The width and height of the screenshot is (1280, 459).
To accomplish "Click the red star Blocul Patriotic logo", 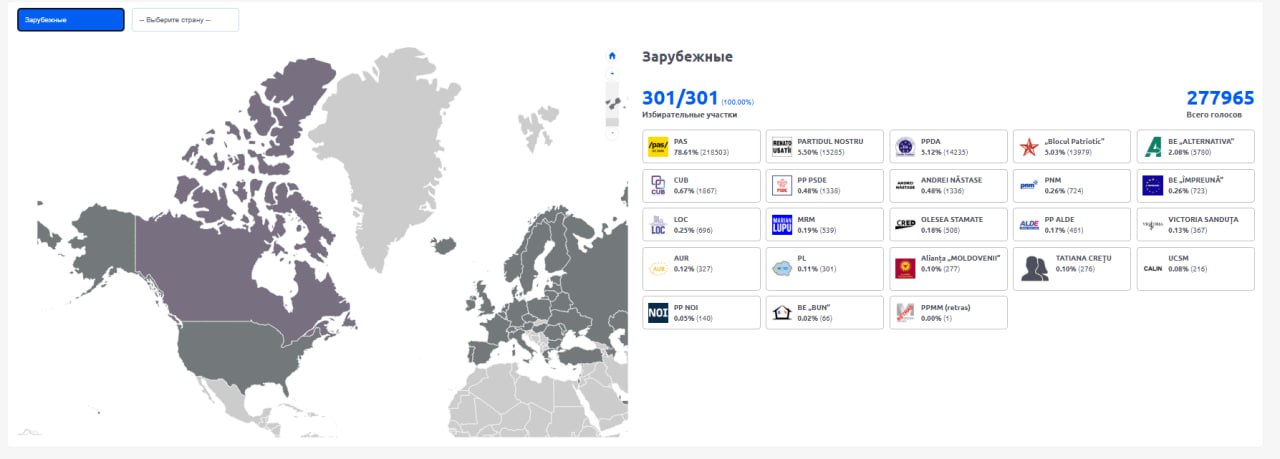I will coord(1029,147).
